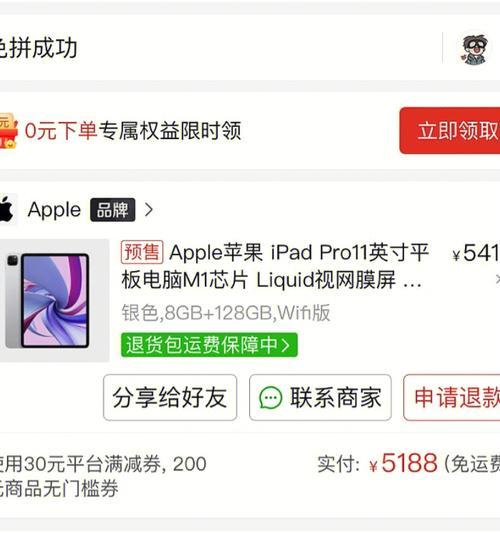The height and width of the screenshot is (533, 500).
Task: Open price details arrow under ¥541
Action: [x=497, y=279]
